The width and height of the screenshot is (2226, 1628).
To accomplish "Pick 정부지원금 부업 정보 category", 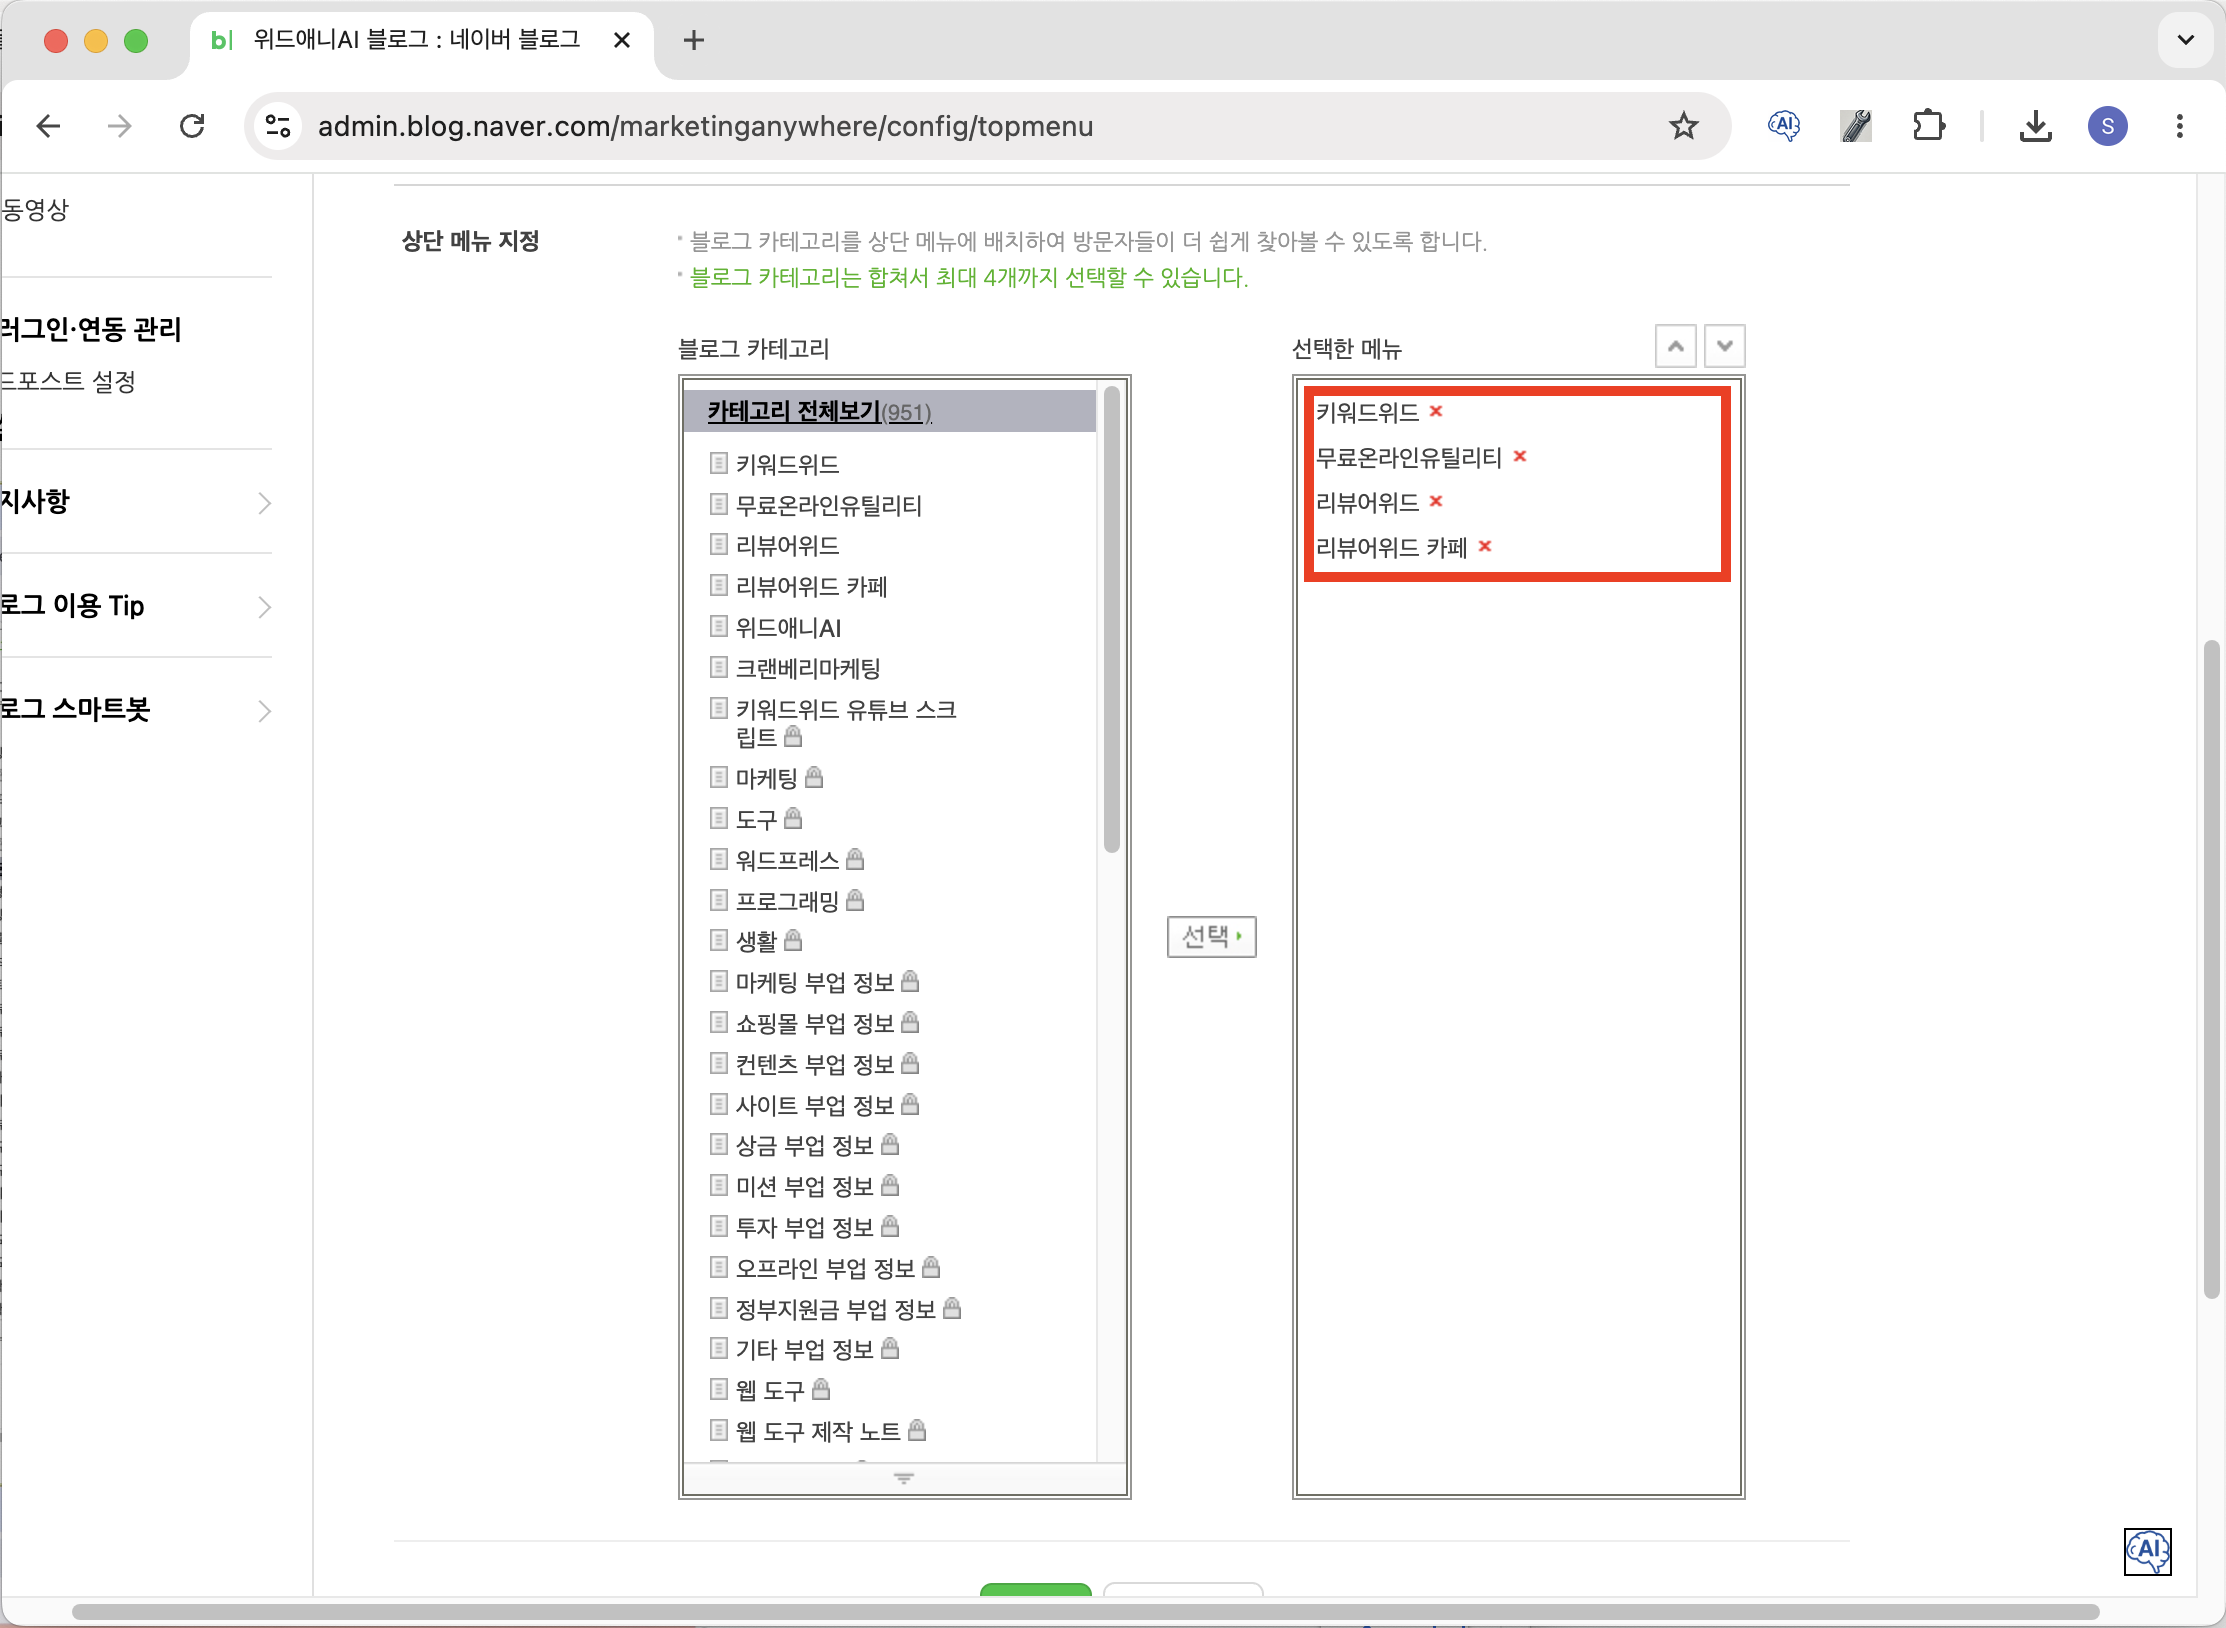I will [x=836, y=1309].
